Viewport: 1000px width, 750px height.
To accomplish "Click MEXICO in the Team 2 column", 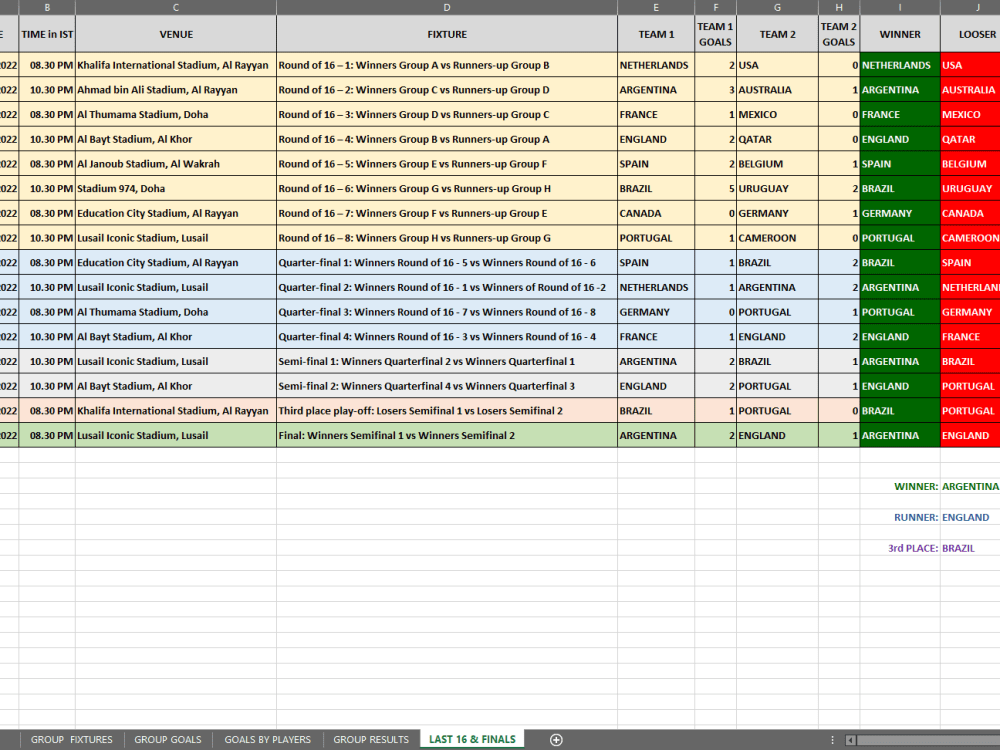I will (x=777, y=115).
